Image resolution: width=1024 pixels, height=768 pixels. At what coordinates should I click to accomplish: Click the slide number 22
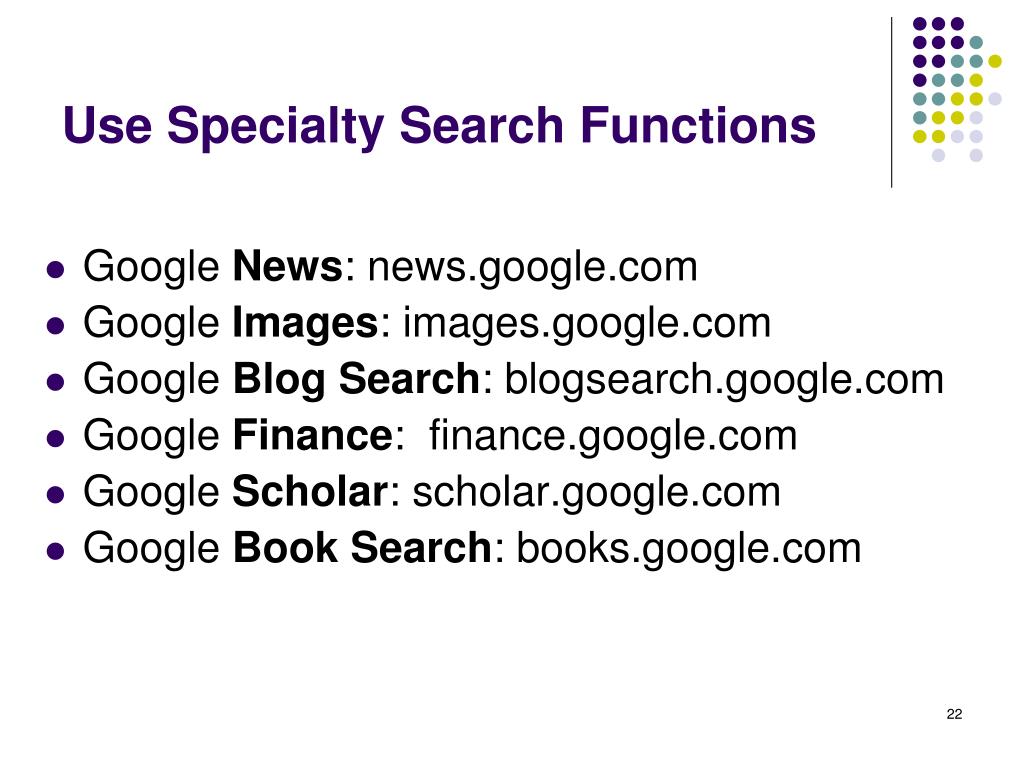(x=954, y=714)
